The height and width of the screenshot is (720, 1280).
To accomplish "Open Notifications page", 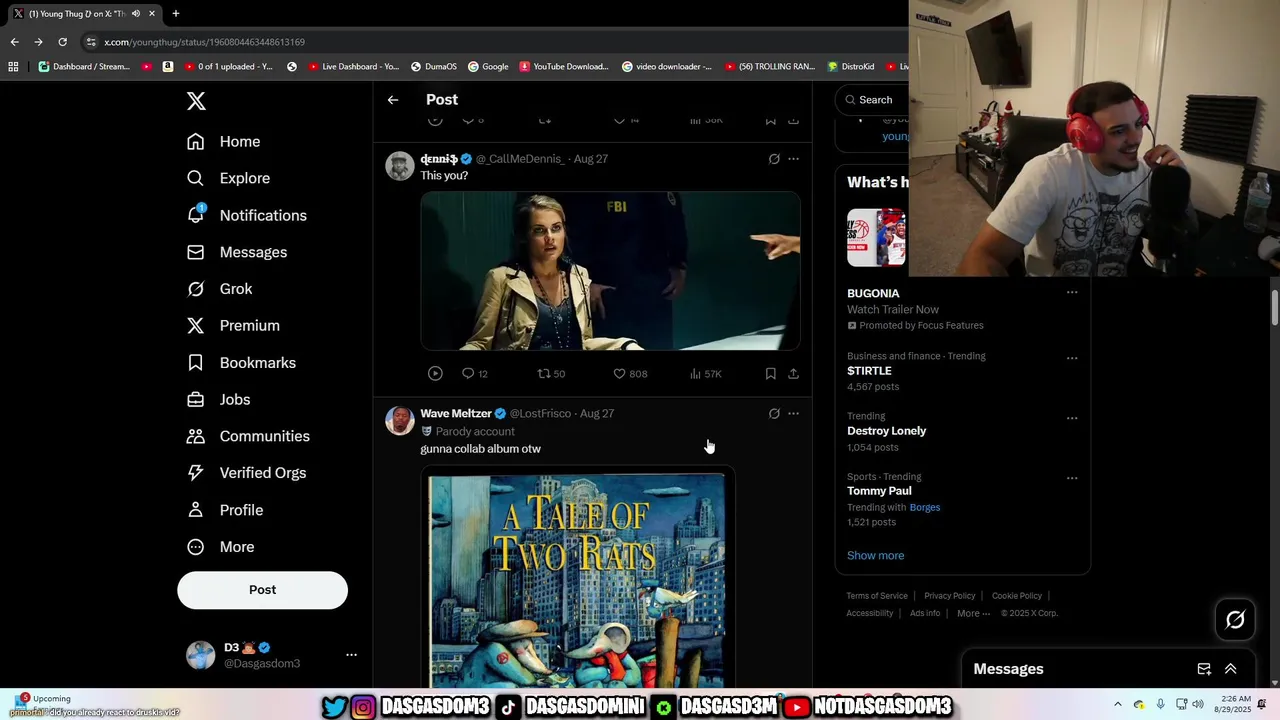I will pyautogui.click(x=246, y=215).
